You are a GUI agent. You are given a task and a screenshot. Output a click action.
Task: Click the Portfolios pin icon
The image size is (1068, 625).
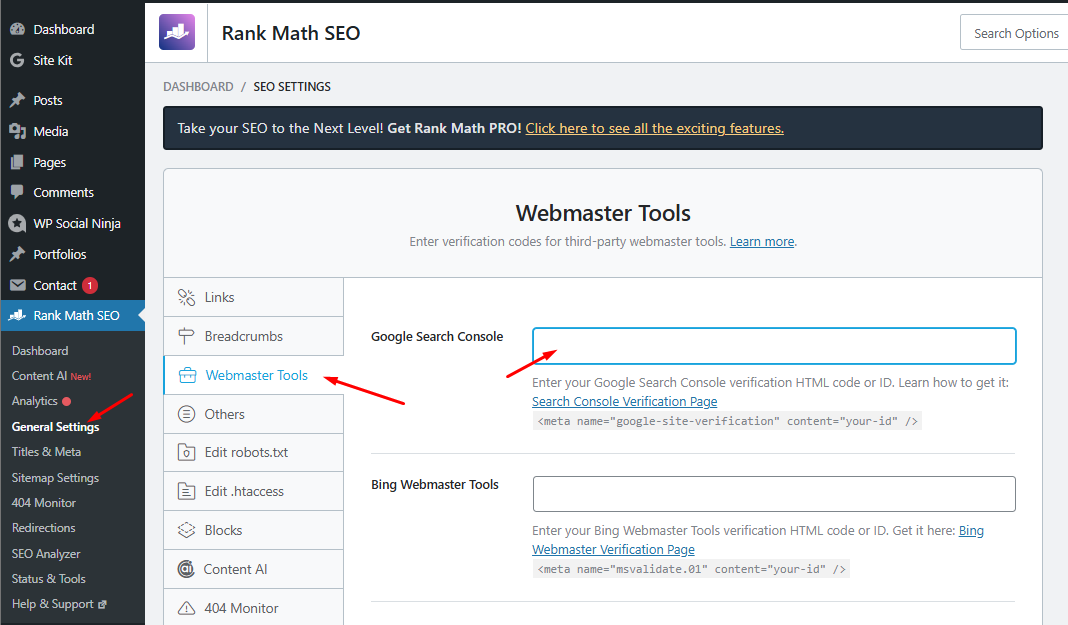point(18,254)
